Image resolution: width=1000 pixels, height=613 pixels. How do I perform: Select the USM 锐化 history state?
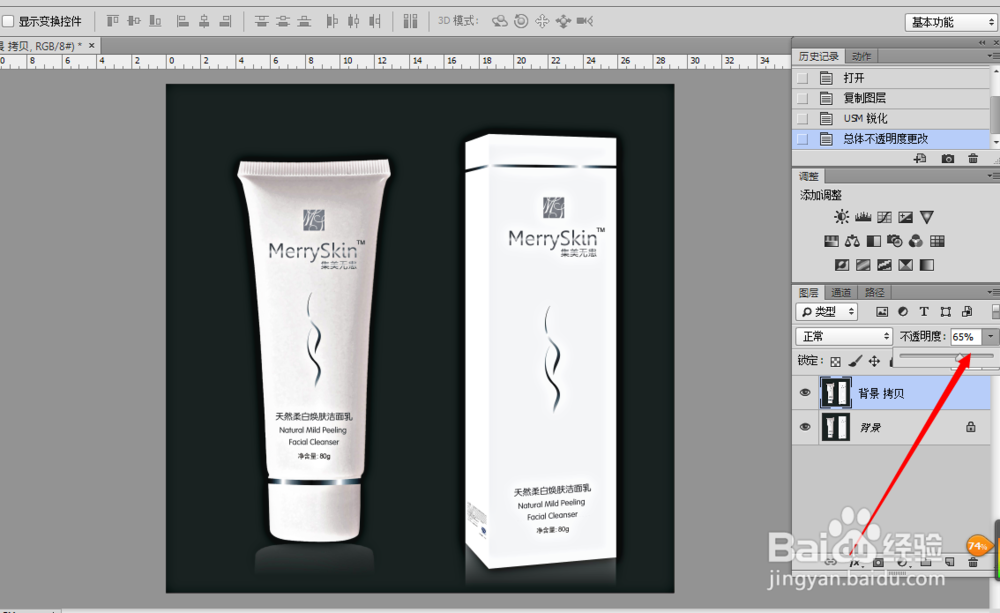pyautogui.click(x=892, y=119)
